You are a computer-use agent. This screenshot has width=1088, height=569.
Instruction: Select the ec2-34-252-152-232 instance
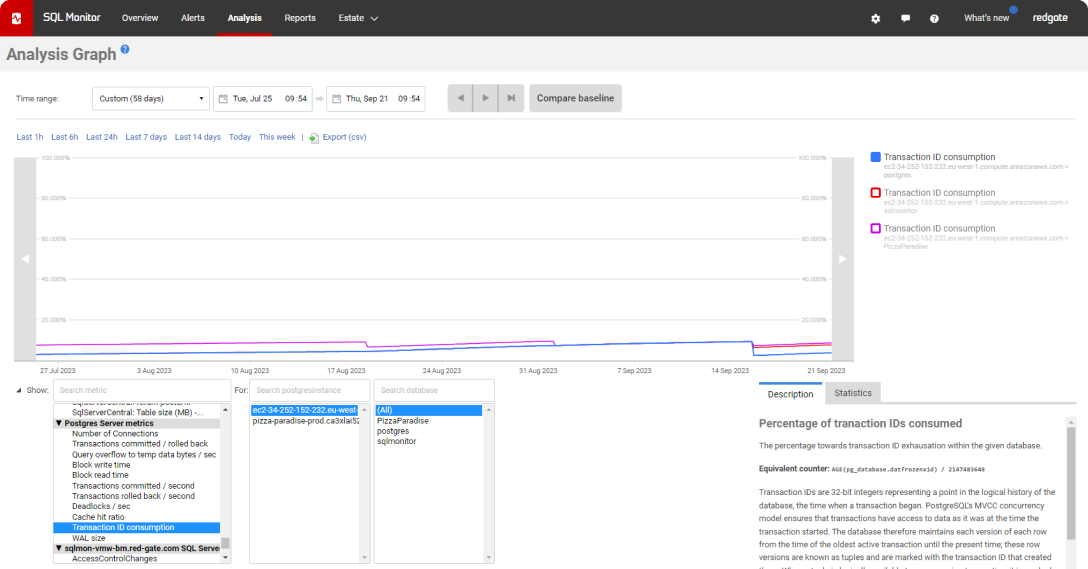[x=305, y=410]
